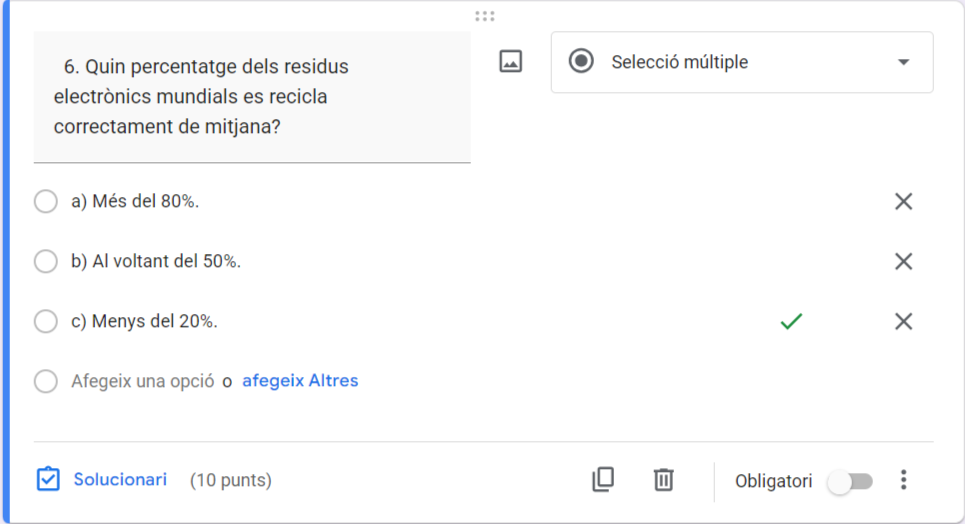The image size is (965, 524).
Task: Click the drag handle dots at the top
Action: pyautogui.click(x=485, y=16)
